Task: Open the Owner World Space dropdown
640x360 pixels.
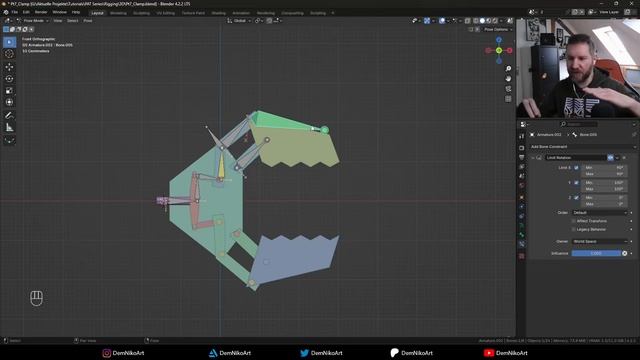Action: (600, 241)
